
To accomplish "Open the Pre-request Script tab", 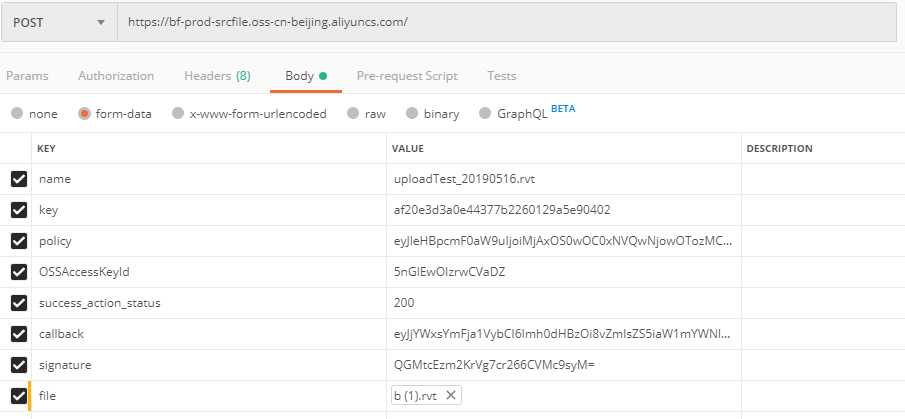I will (x=407, y=76).
